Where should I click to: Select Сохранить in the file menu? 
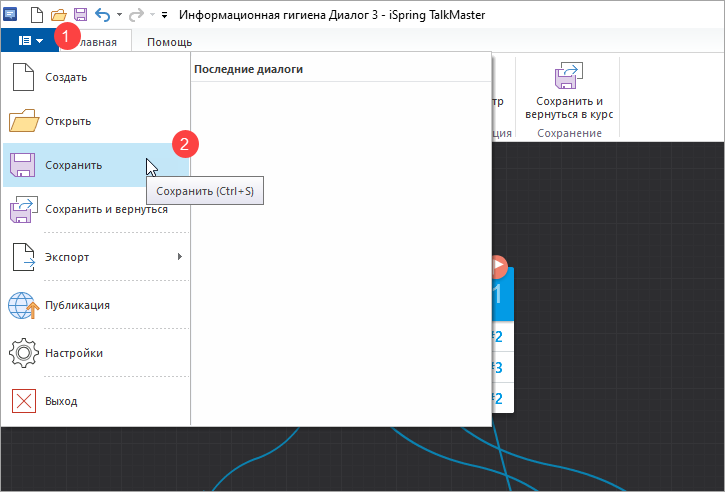point(96,165)
